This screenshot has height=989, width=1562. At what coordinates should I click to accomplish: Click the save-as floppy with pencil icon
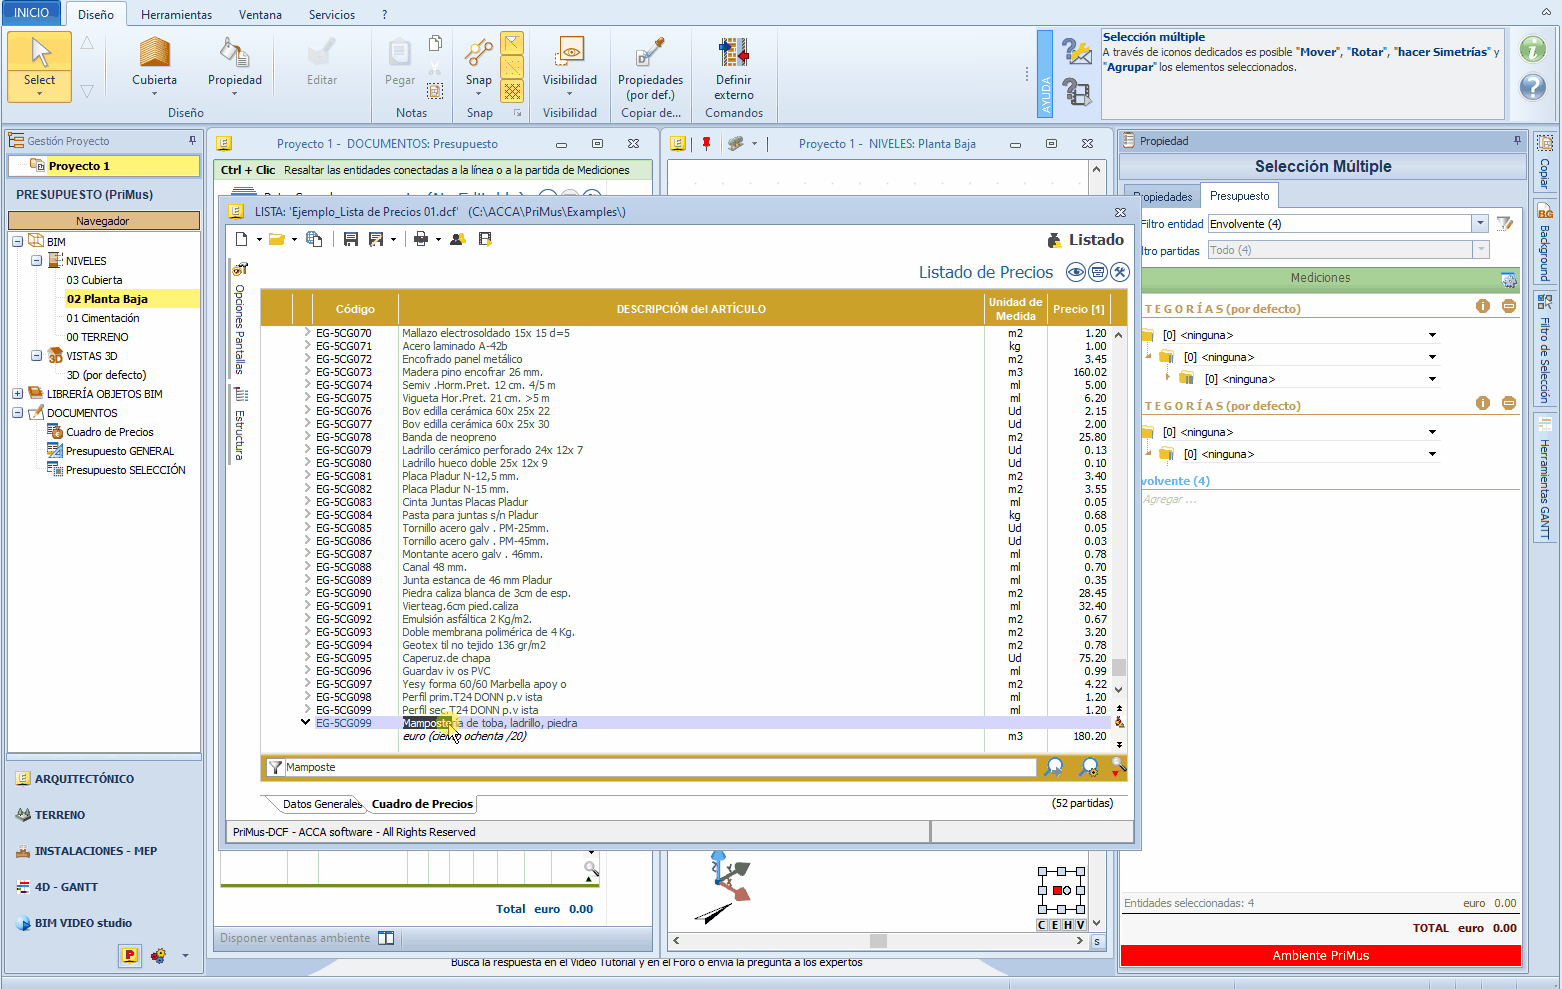[376, 239]
